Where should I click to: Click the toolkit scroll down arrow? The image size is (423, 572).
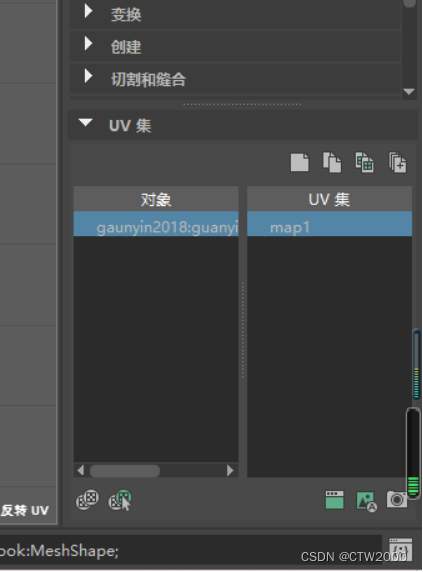(409, 91)
